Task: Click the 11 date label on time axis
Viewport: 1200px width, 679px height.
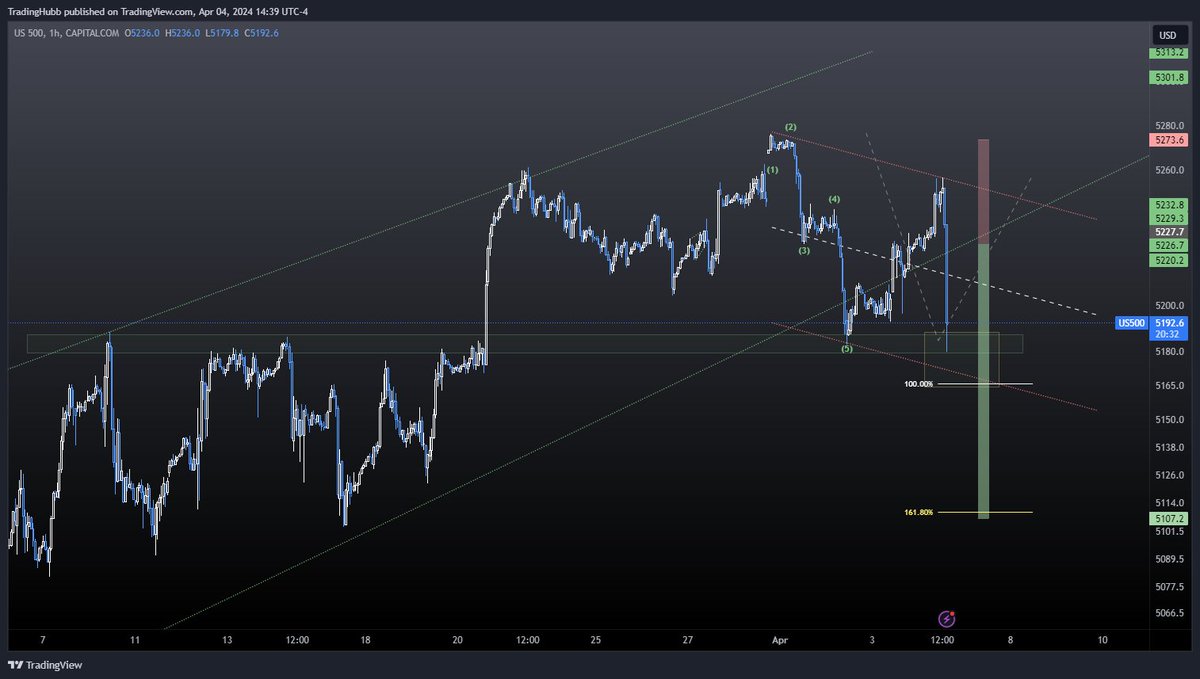Action: click(135, 640)
